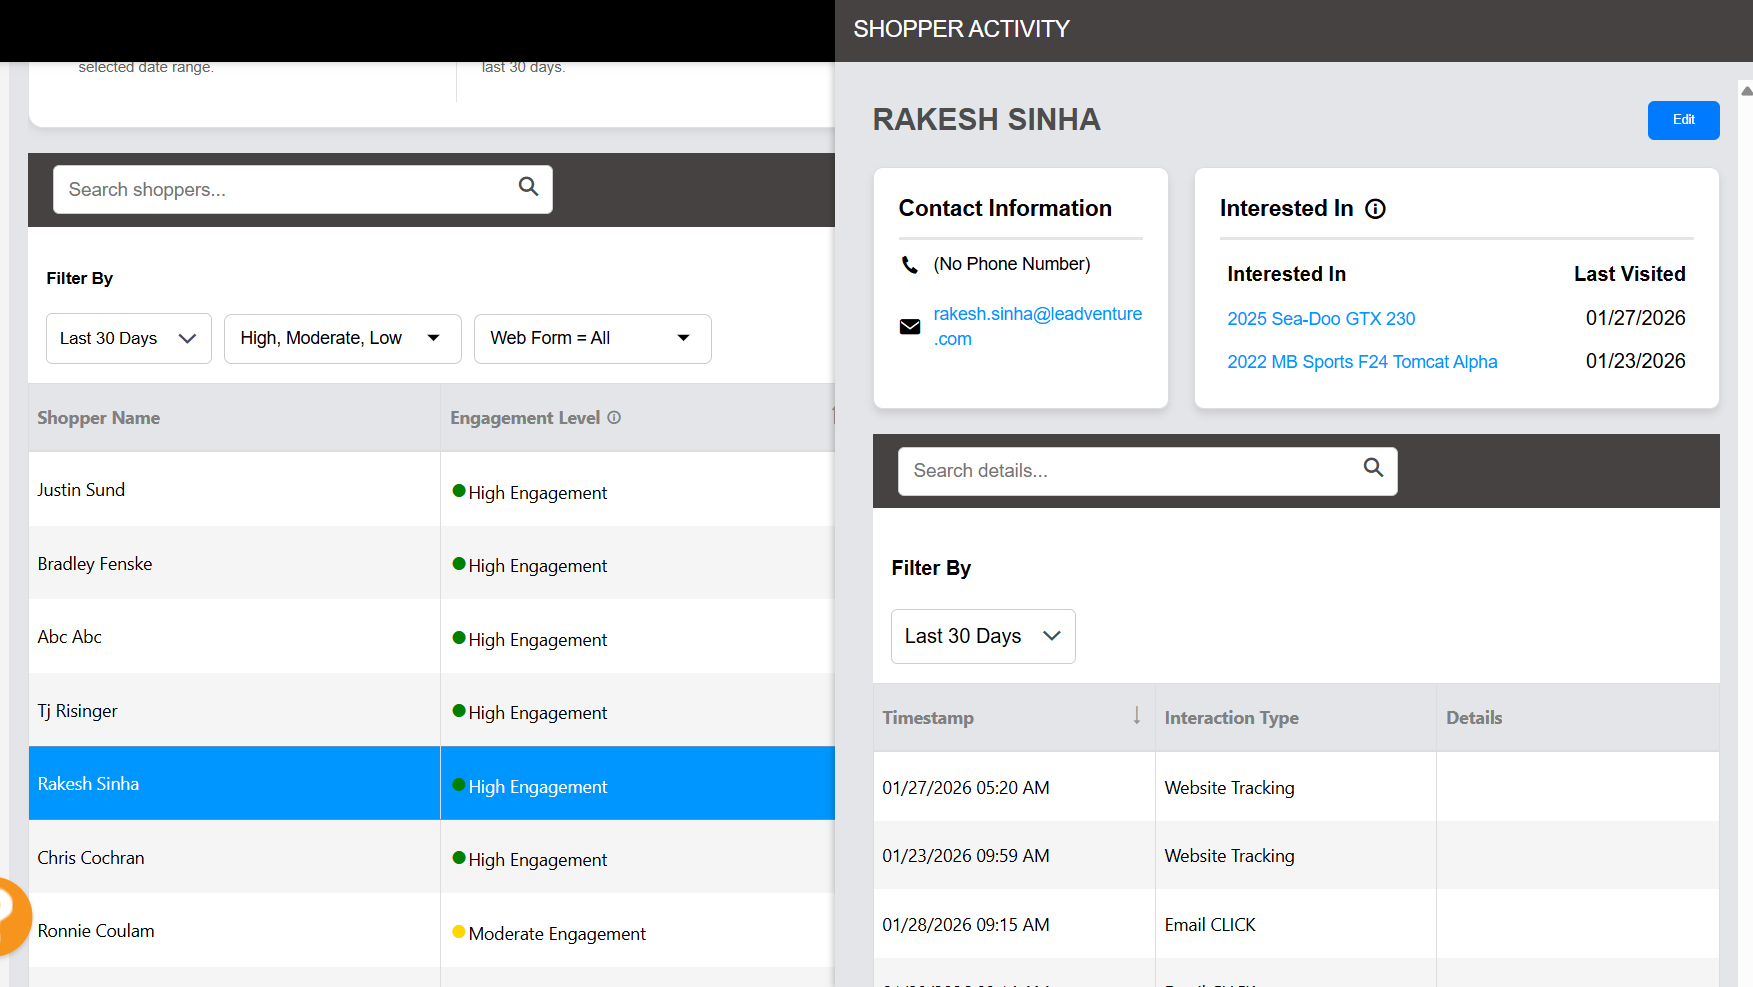The image size is (1753, 987).
Task: Open the activity panel Last 30 Days dropdown
Action: coord(982,637)
